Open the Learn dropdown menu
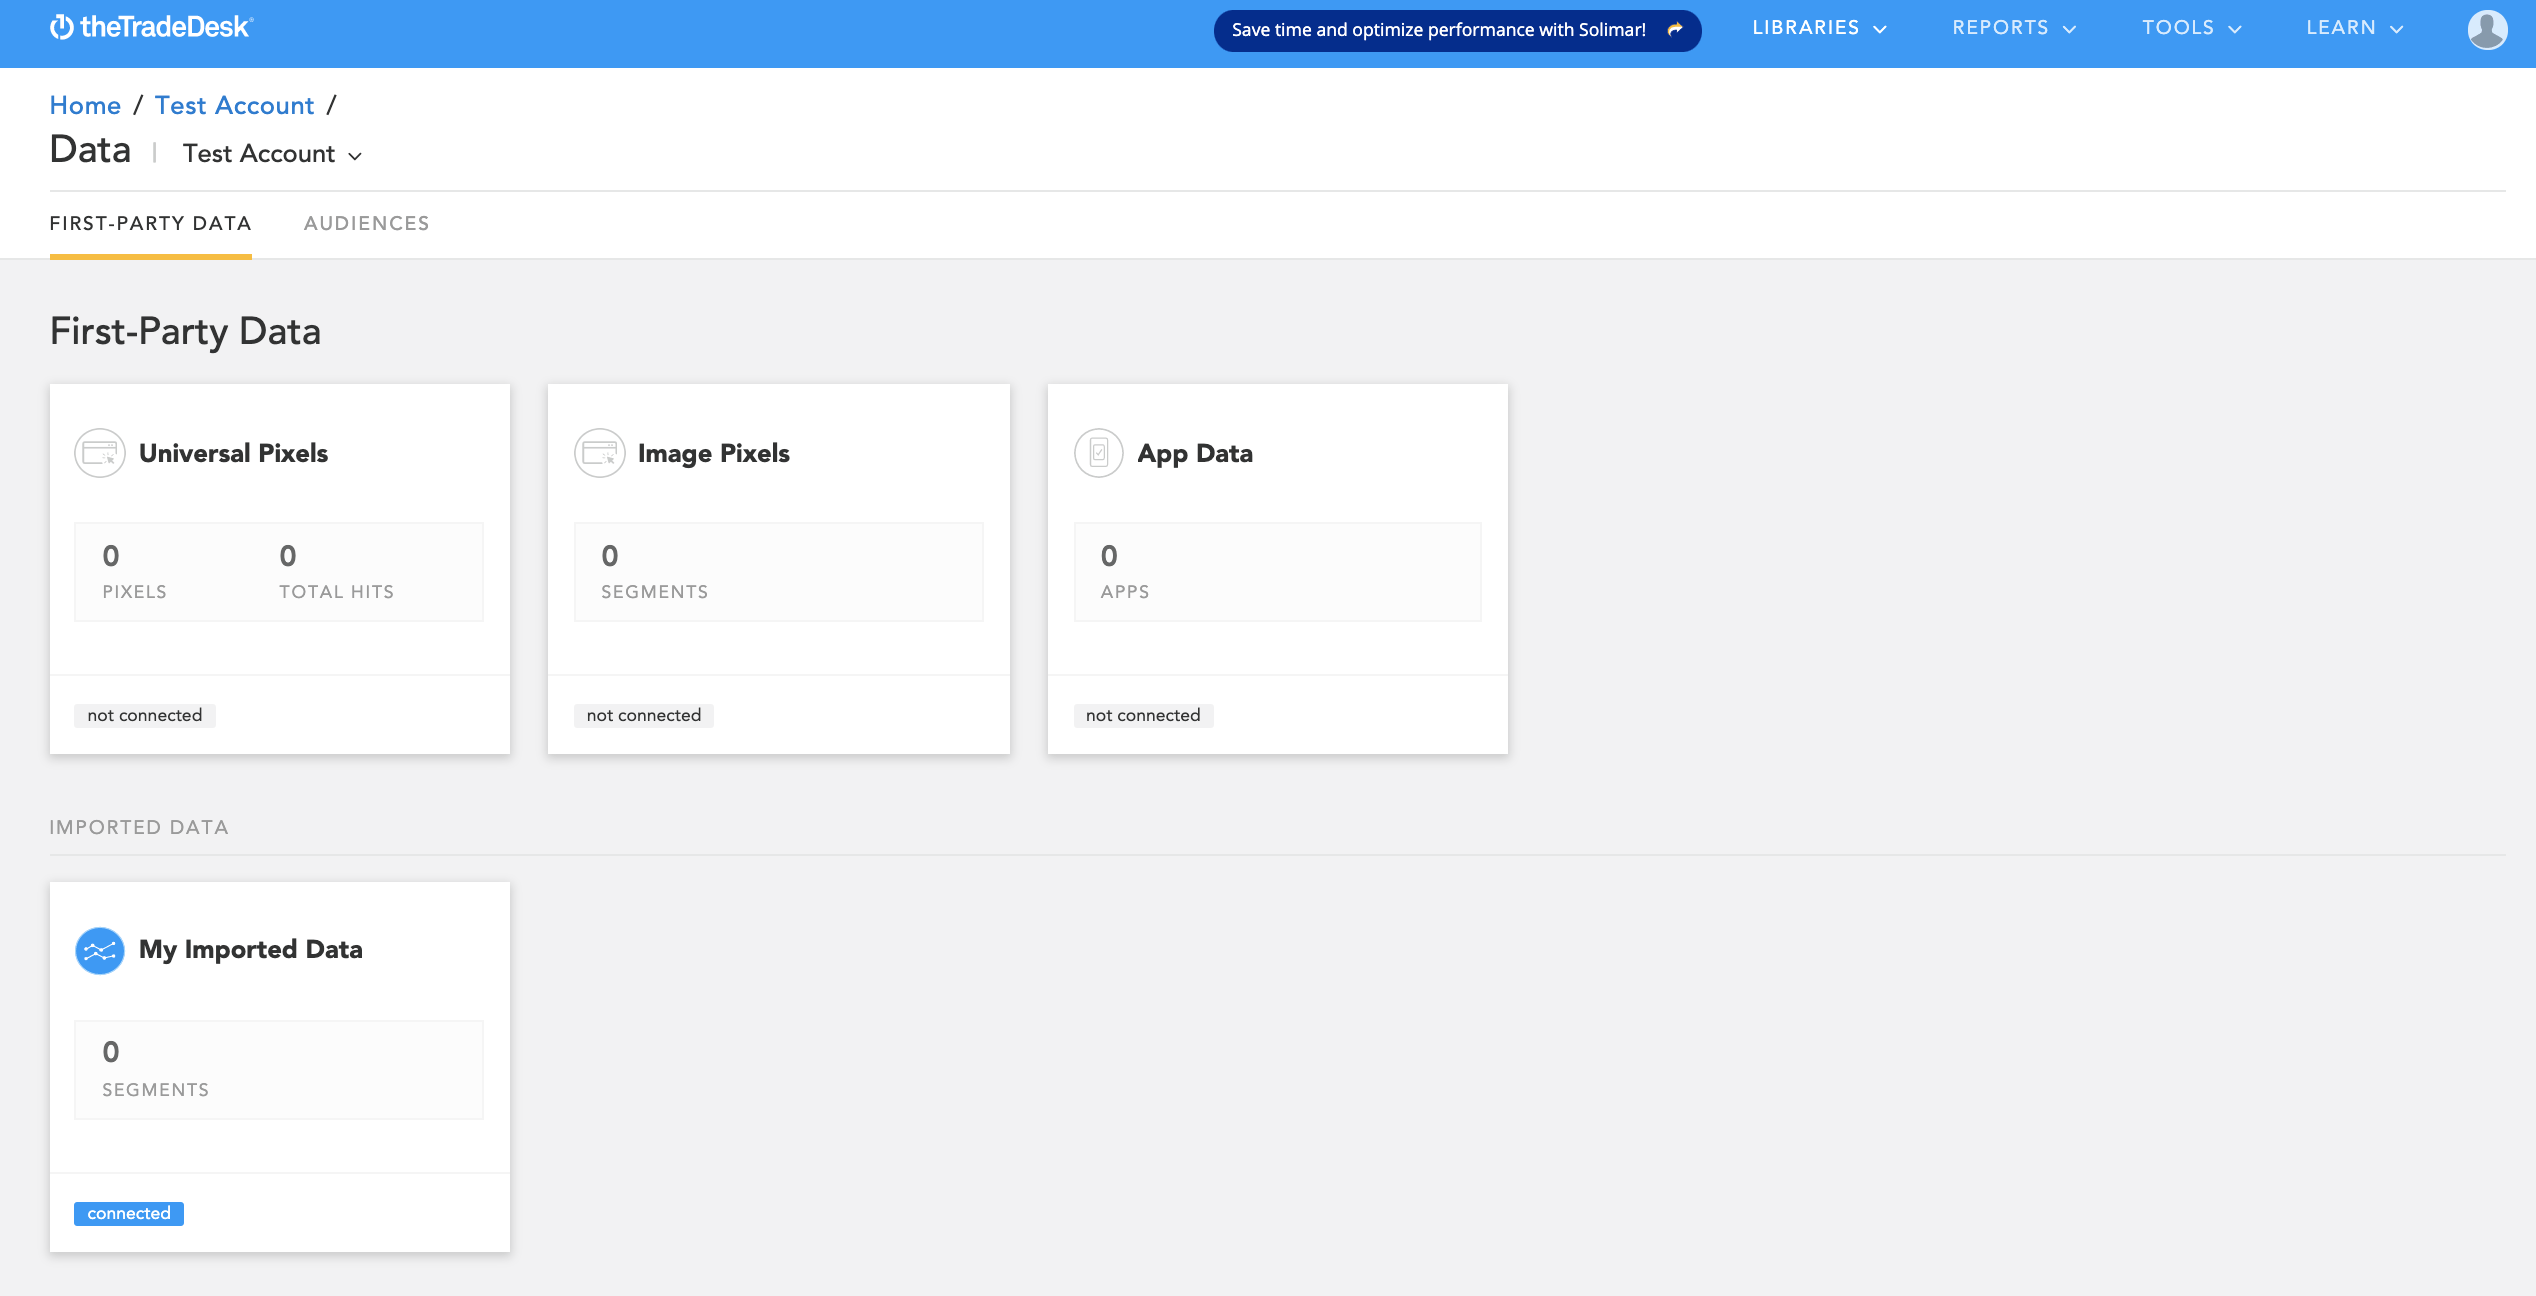This screenshot has width=2536, height=1296. (2355, 28)
